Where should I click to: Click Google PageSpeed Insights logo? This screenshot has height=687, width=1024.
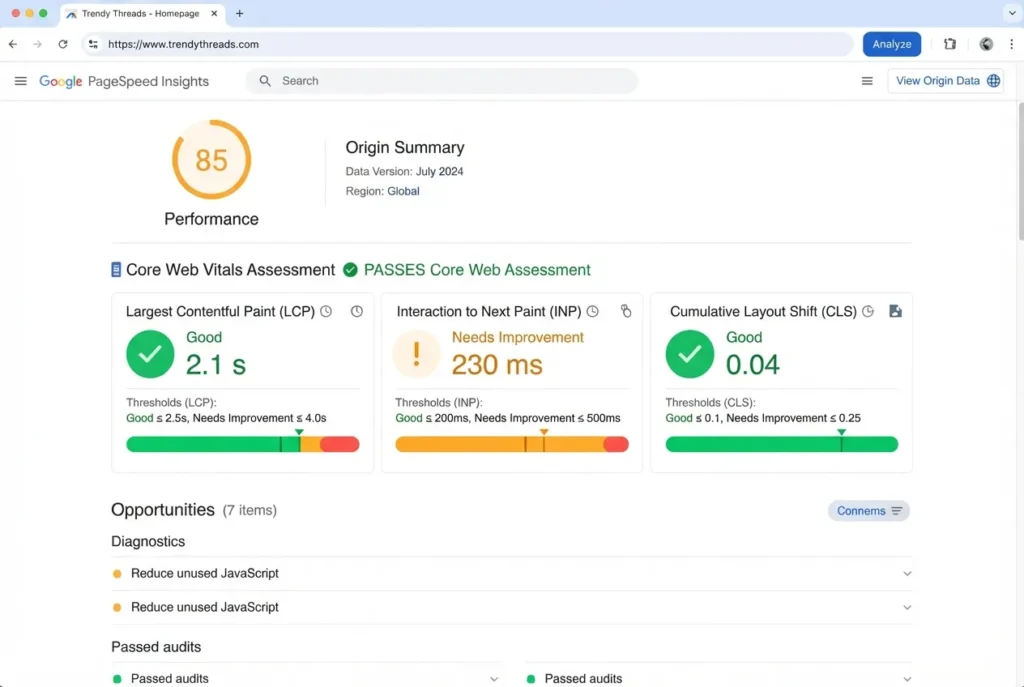(x=124, y=81)
